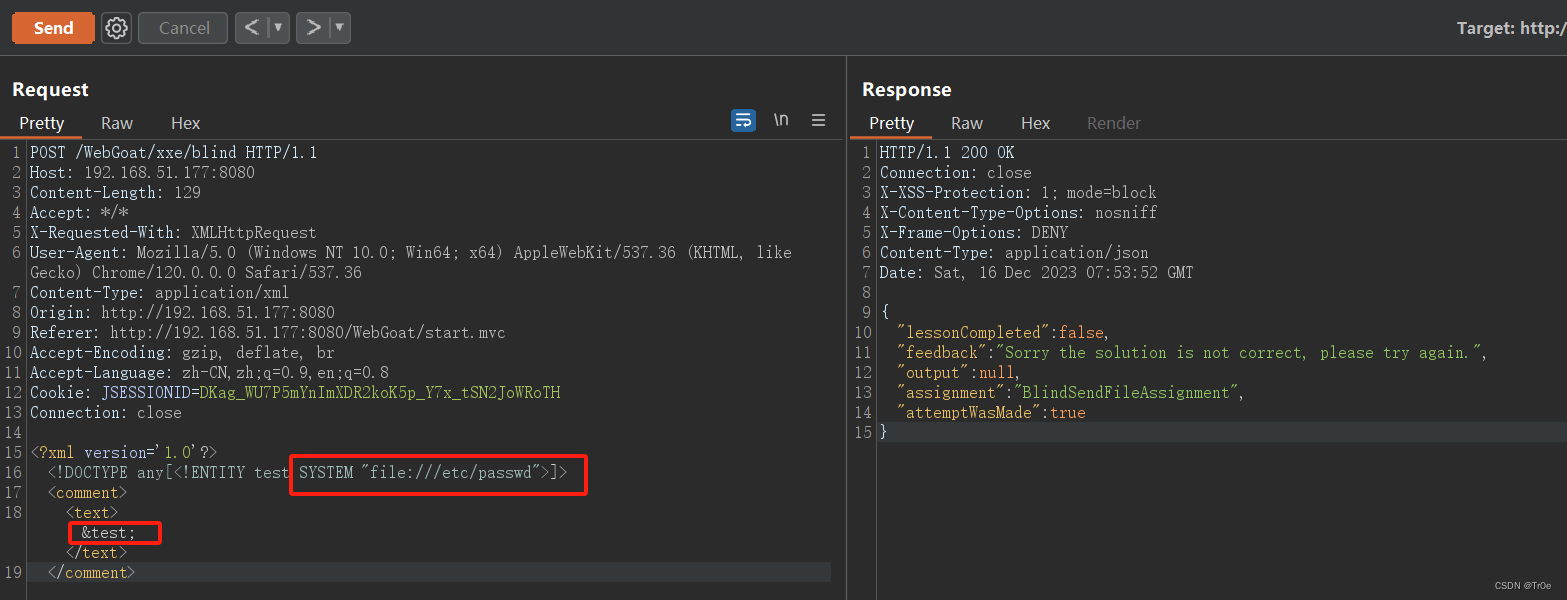Click the HTTP/1.1 200 OK status line
Screen dimensions: 1567x600
(947, 153)
